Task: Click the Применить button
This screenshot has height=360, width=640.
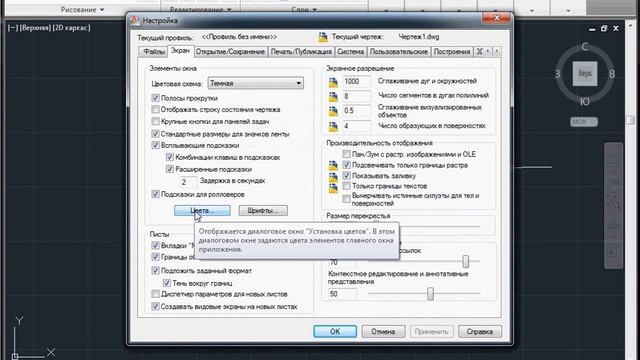Action: [431, 331]
